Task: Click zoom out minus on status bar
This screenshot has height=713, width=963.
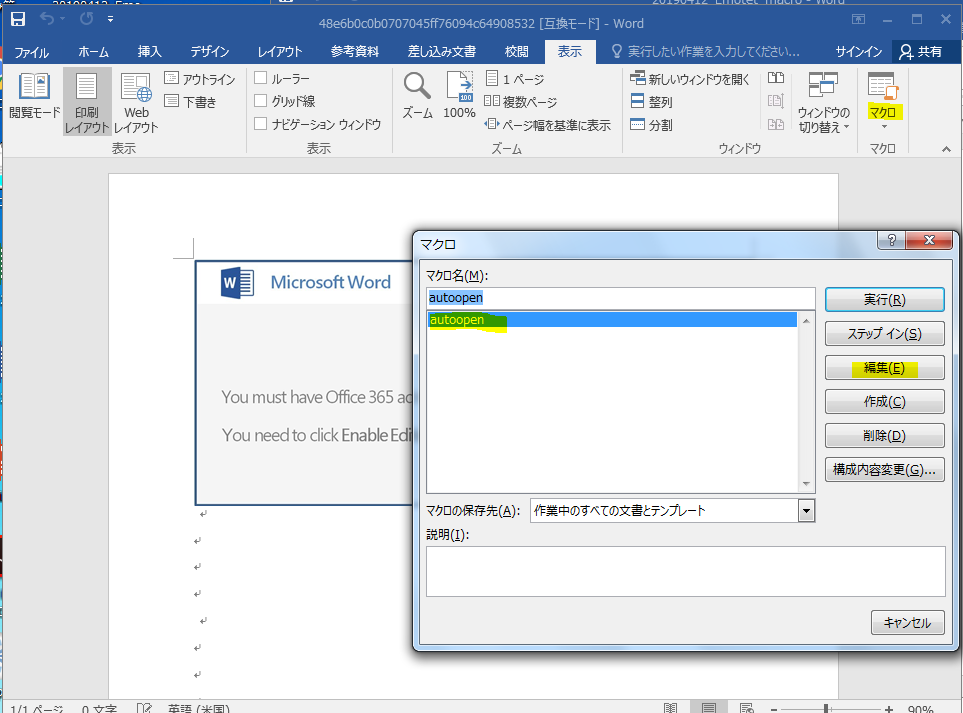Action: click(774, 709)
